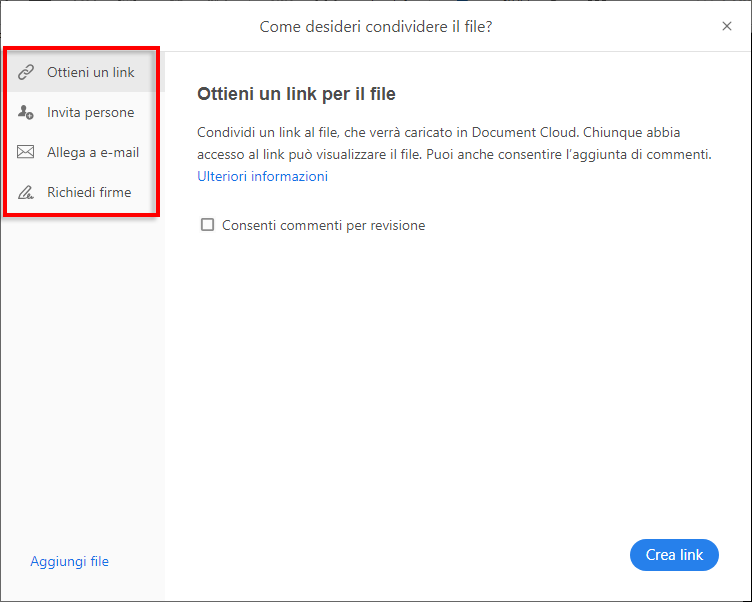This screenshot has height=602, width=752.
Task: Open the 'Invita persone' section
Action: [90, 113]
